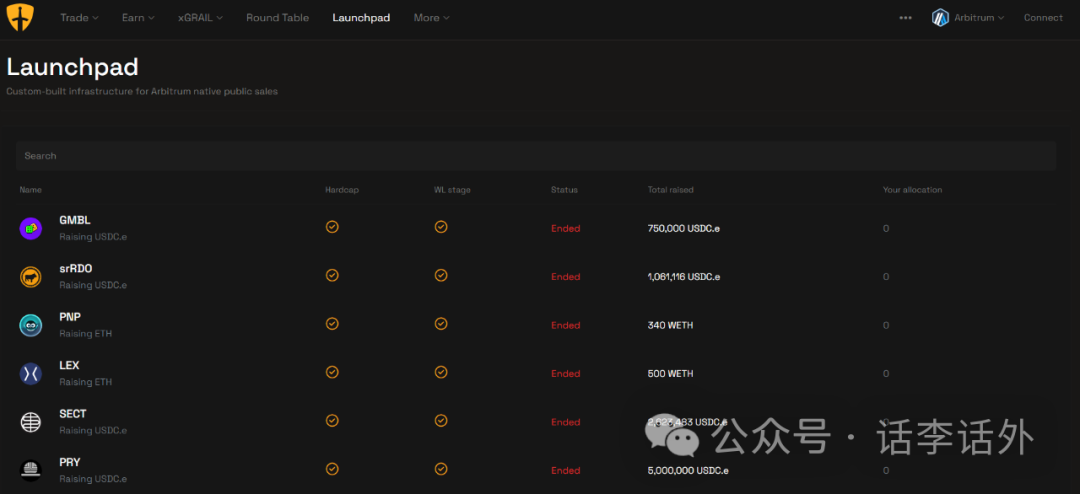Viewport: 1080px width, 494px height.
Task: Open the srRDO sale name
Action: [76, 269]
